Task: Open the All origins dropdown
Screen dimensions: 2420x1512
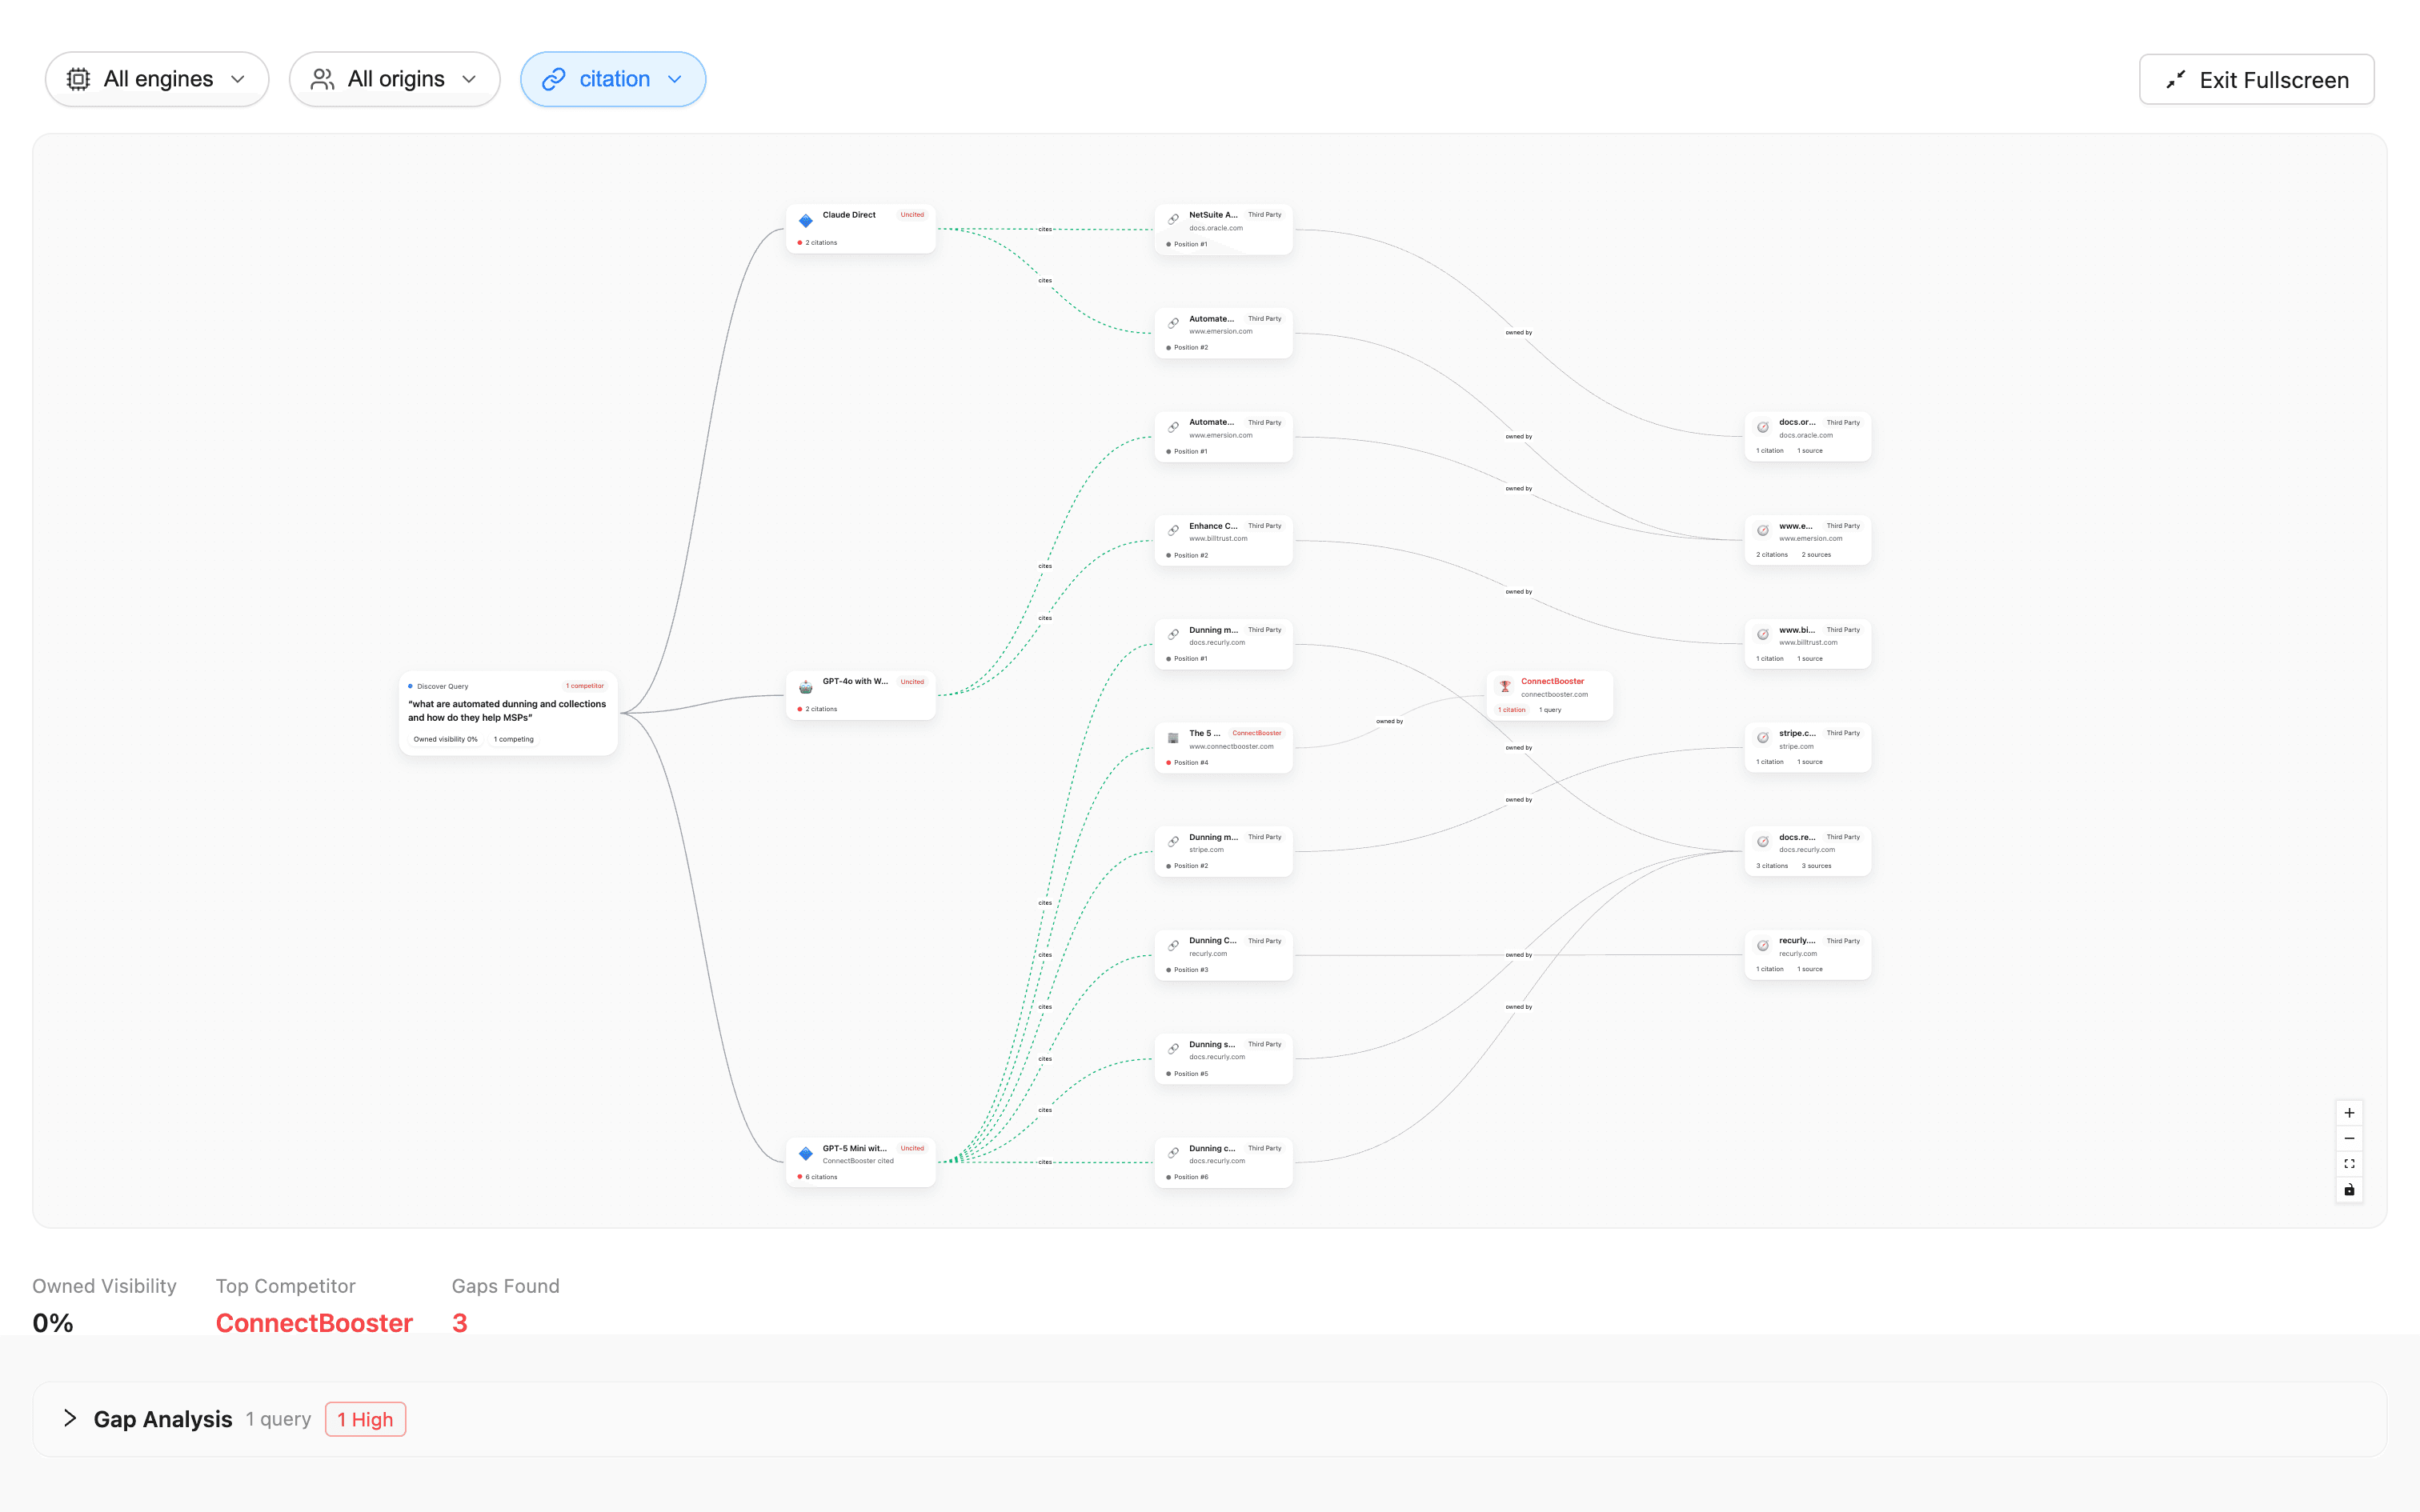Action: (395, 78)
